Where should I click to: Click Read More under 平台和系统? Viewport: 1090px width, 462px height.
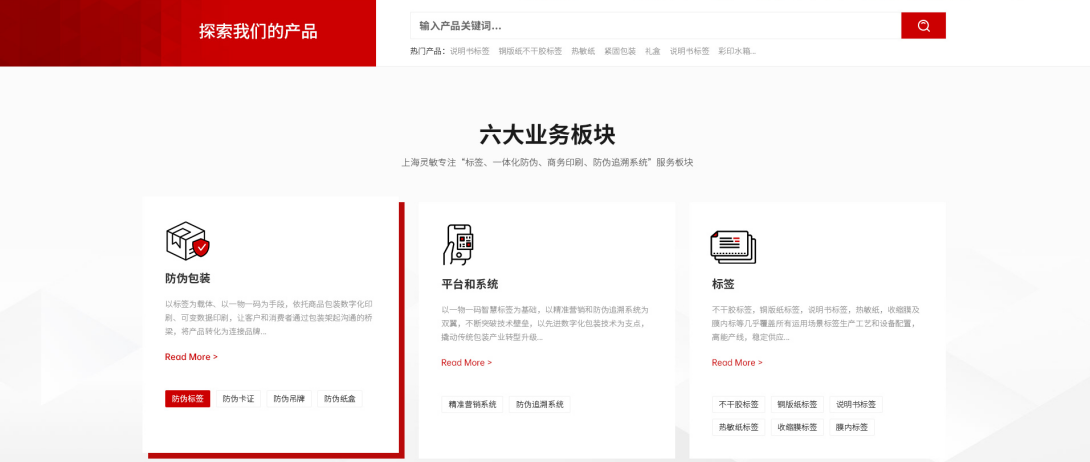[x=467, y=363]
